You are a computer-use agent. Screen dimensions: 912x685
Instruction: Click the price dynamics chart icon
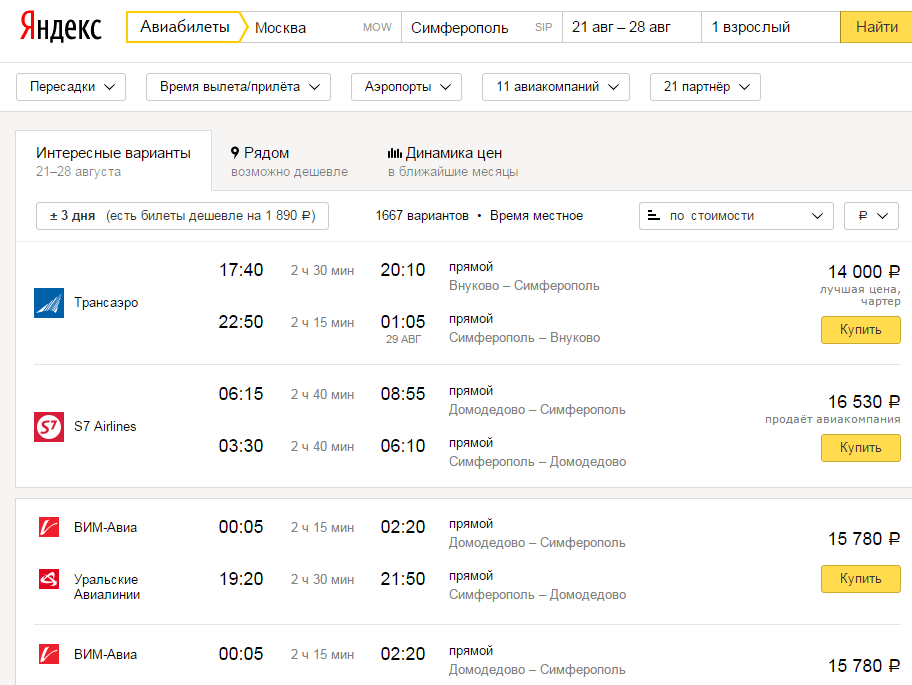pyautogui.click(x=394, y=153)
